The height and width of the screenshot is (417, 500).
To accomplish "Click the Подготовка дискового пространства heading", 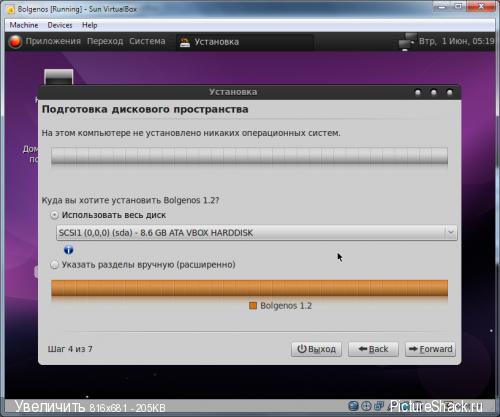I will (145, 109).
